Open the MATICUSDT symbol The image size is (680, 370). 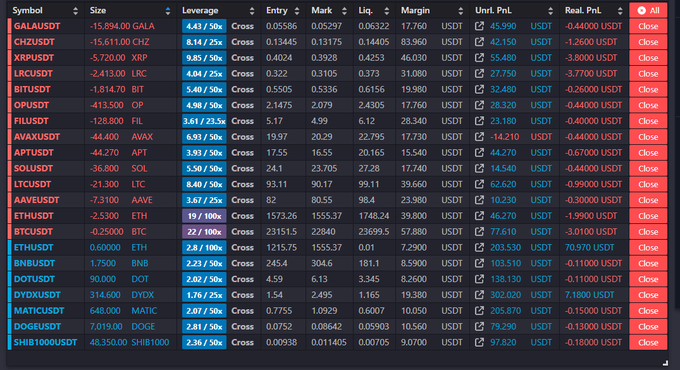click(39, 311)
